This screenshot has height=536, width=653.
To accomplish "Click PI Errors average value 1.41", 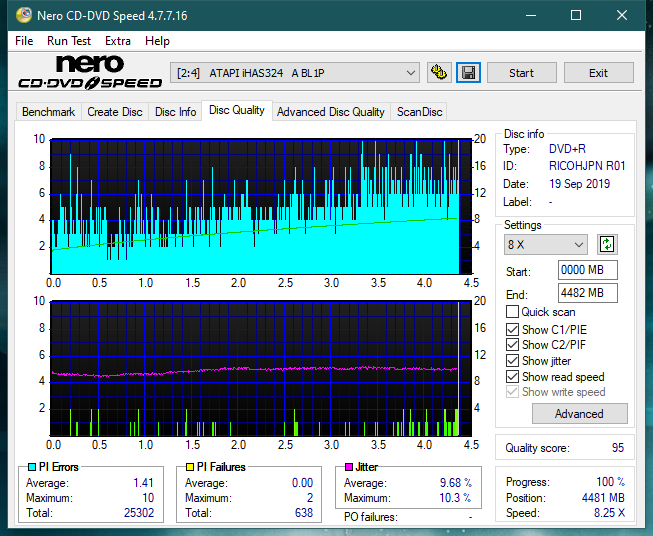I will [x=143, y=483].
